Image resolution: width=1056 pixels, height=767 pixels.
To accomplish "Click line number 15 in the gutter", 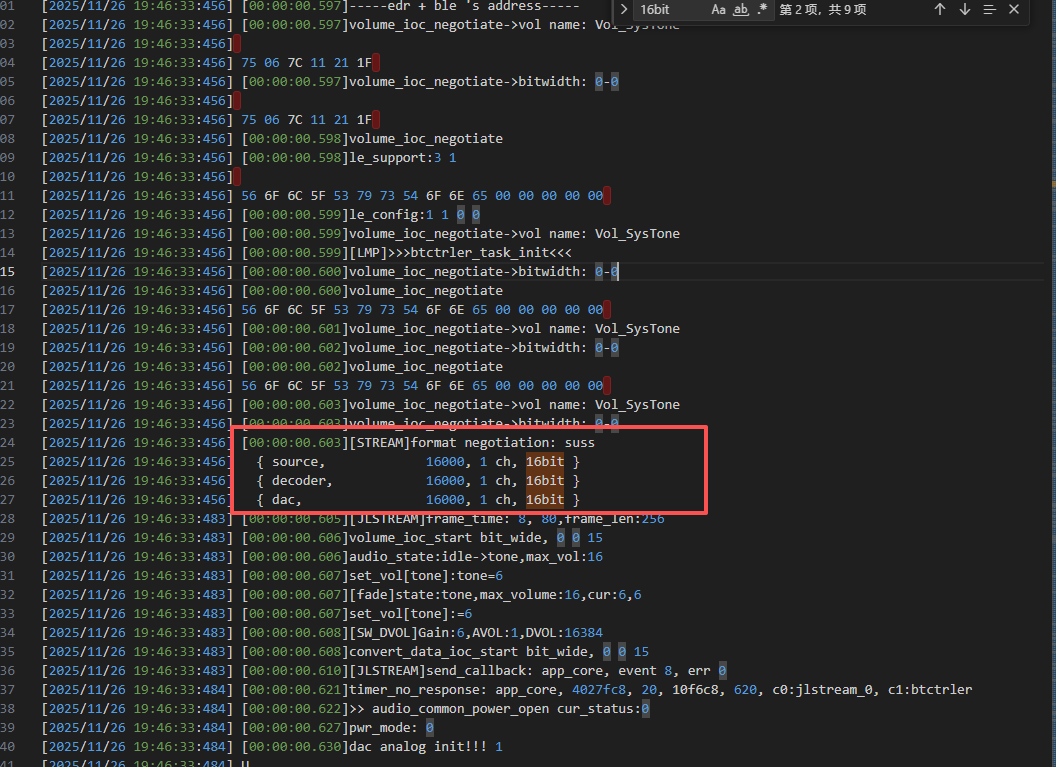I will tap(7, 271).
